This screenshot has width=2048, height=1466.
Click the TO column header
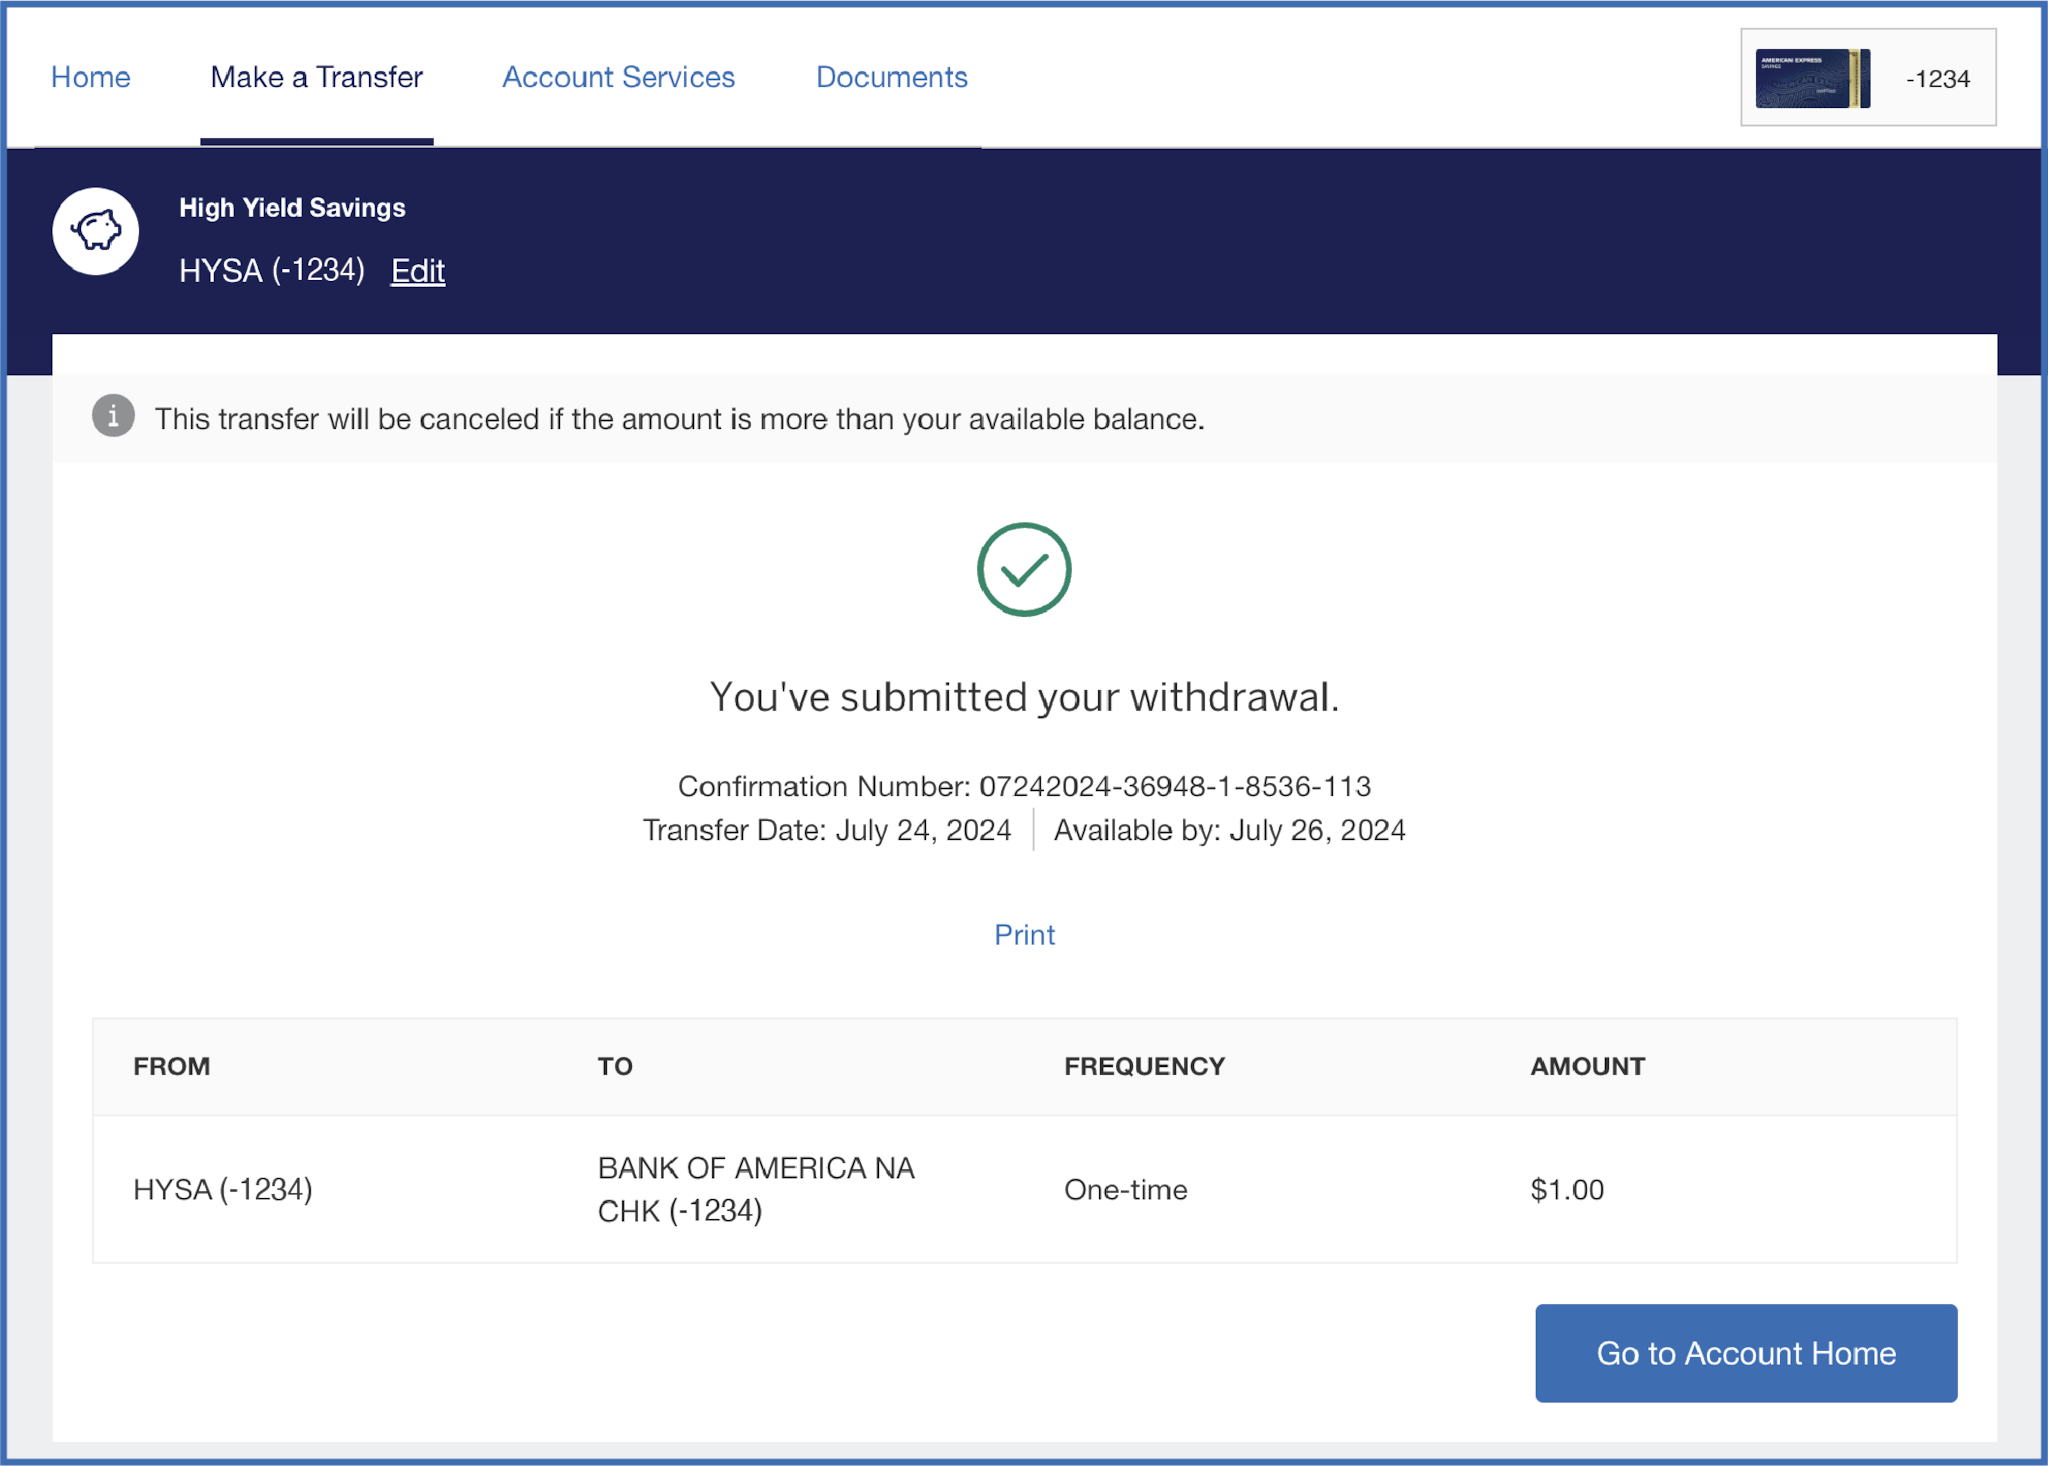[615, 1066]
